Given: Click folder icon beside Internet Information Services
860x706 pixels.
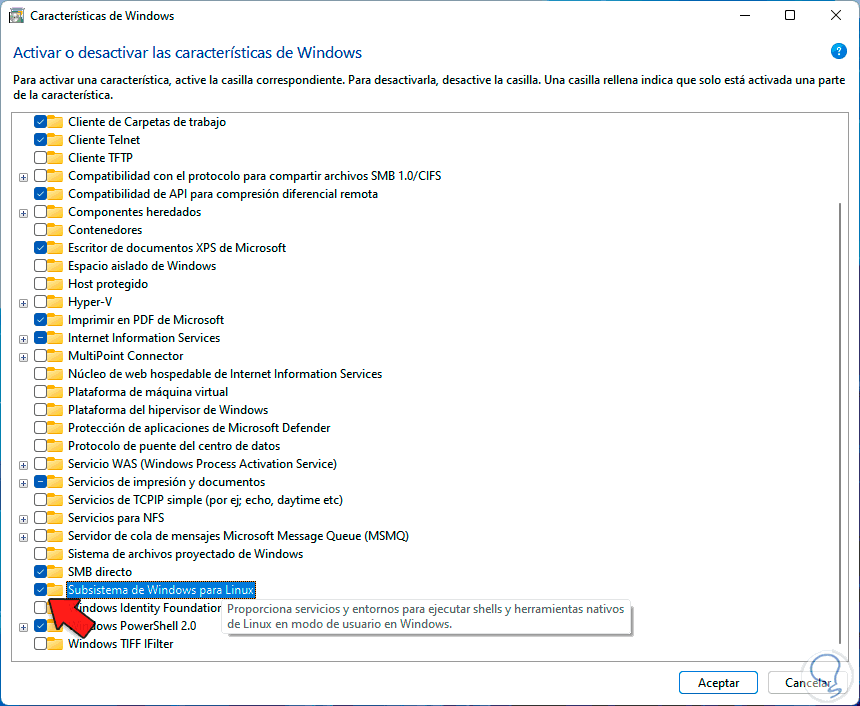Looking at the screenshot, I should (x=55, y=338).
